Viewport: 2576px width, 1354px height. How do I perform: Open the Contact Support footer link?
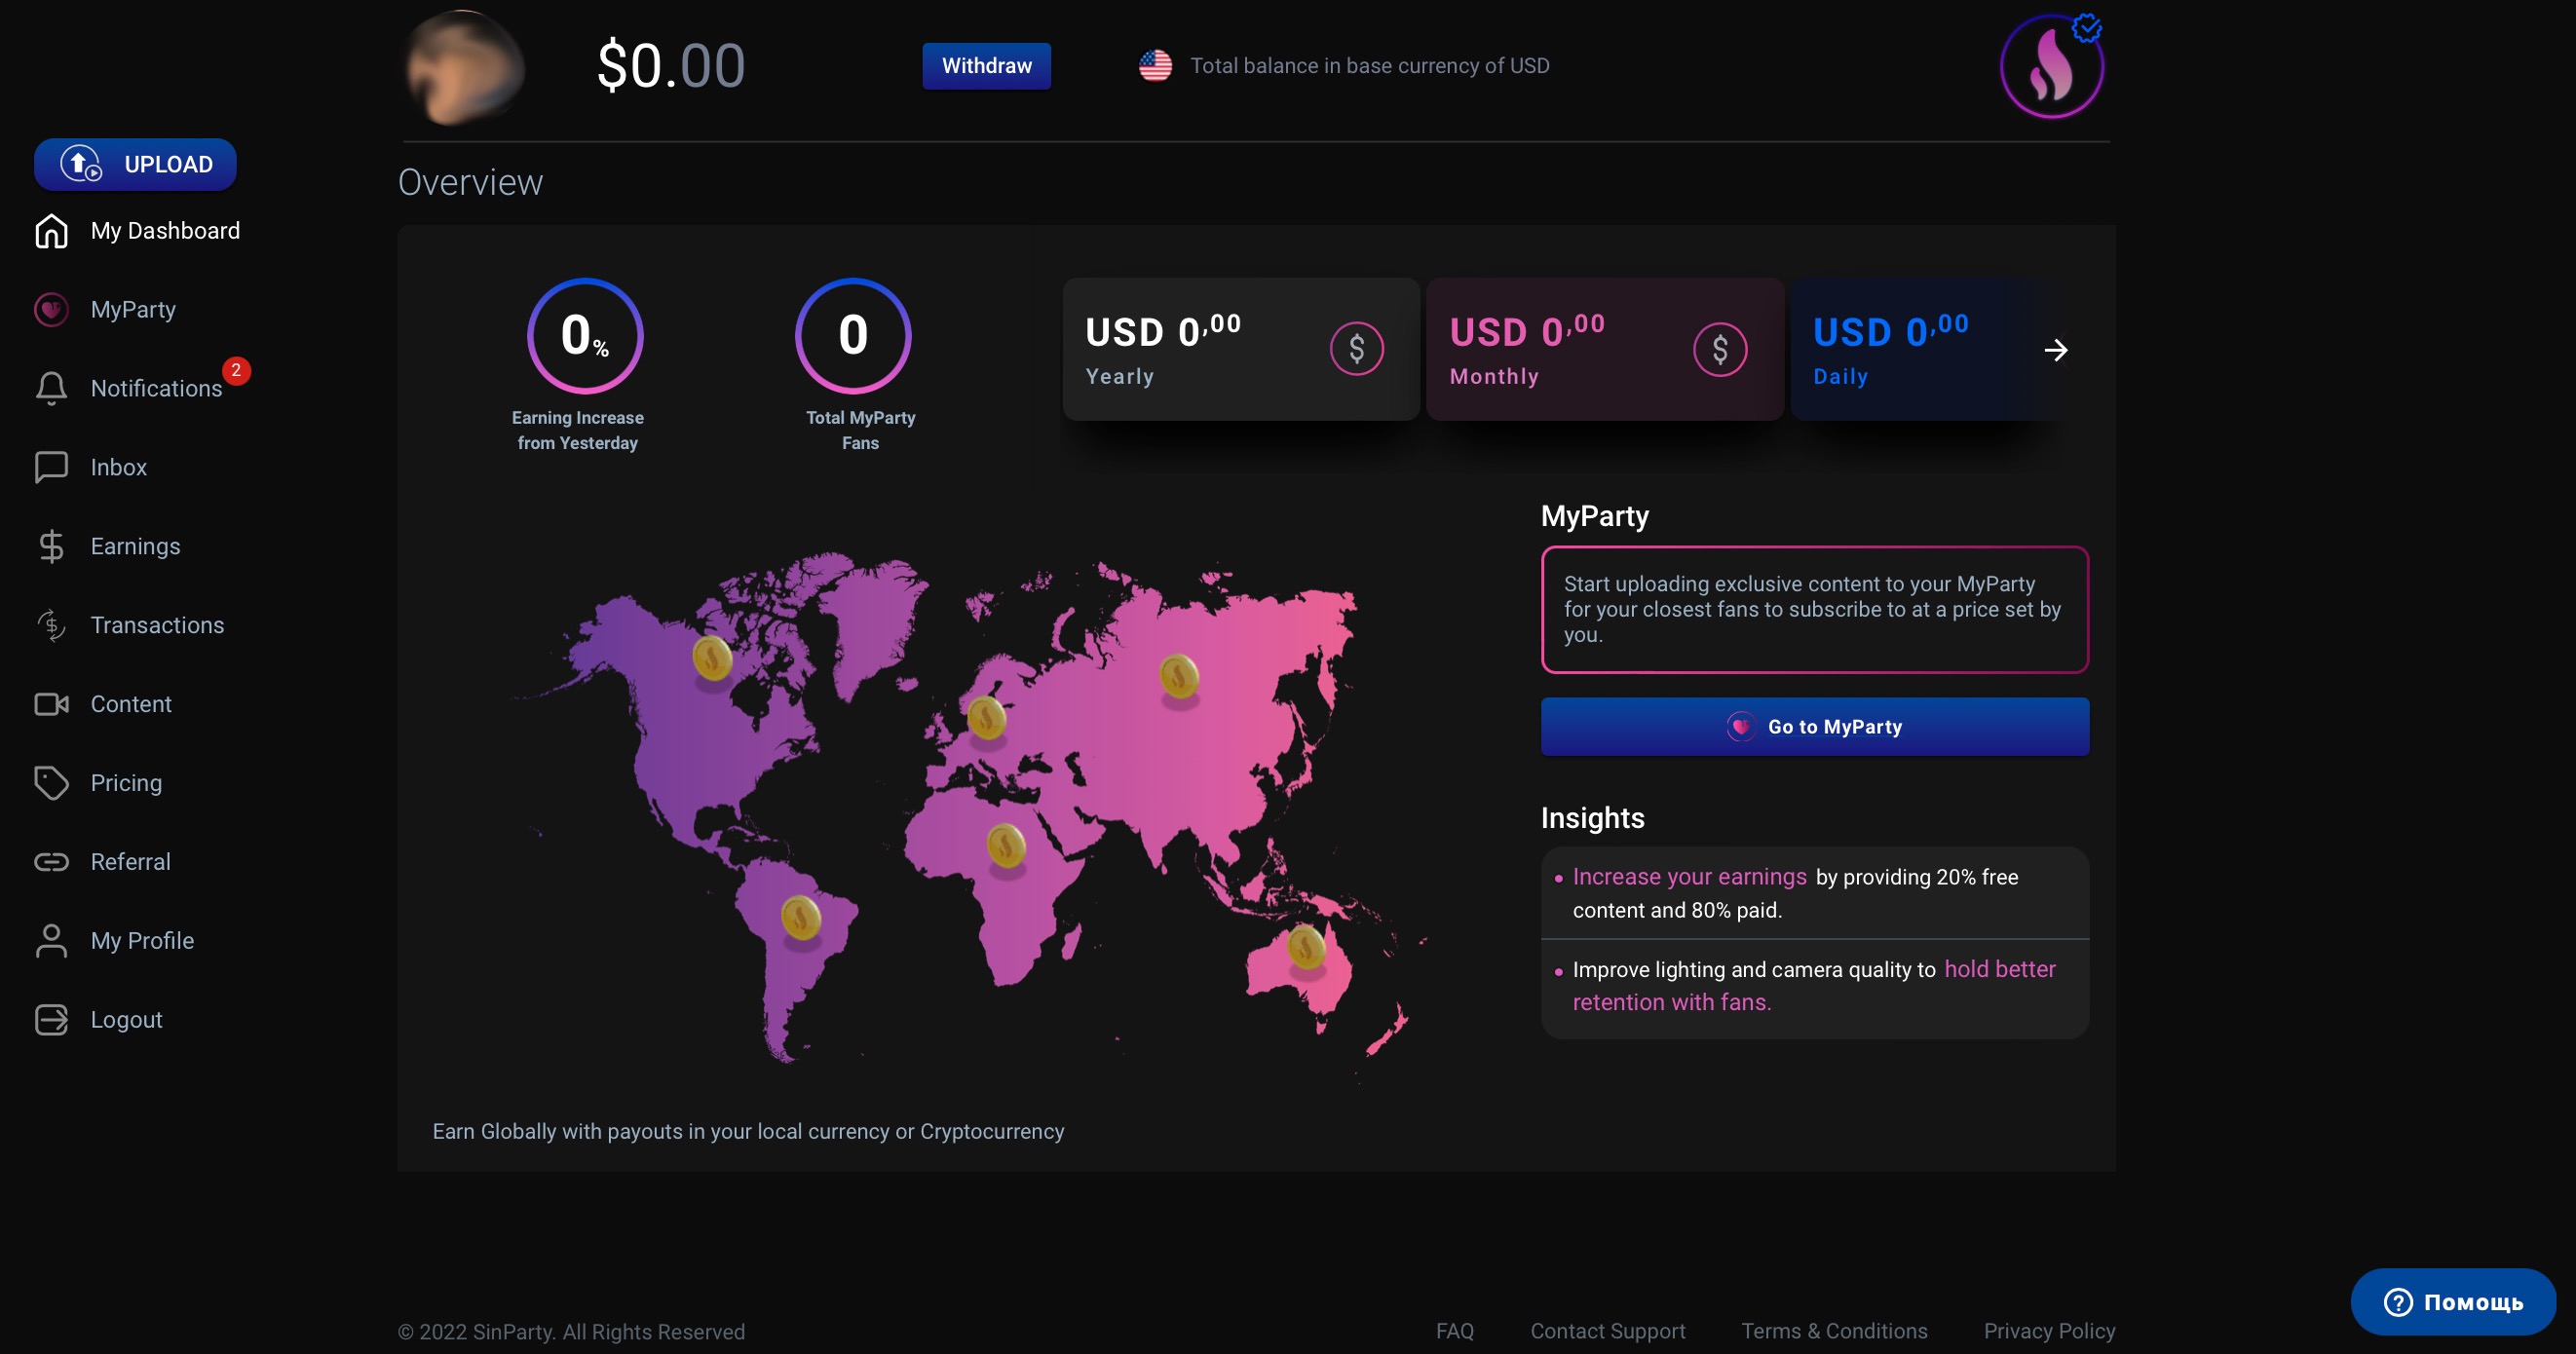pyautogui.click(x=1607, y=1331)
